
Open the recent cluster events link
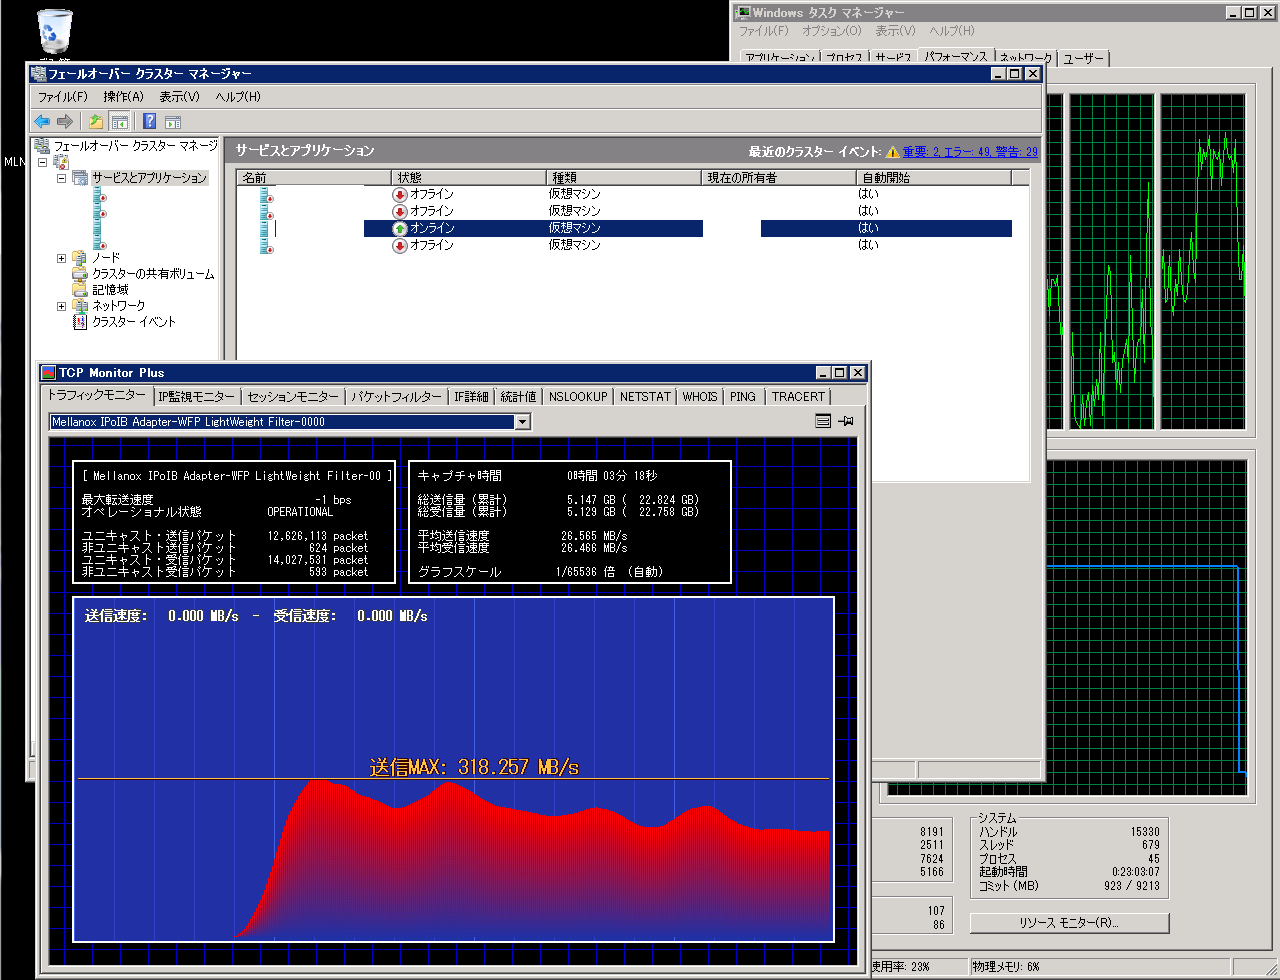[970, 152]
